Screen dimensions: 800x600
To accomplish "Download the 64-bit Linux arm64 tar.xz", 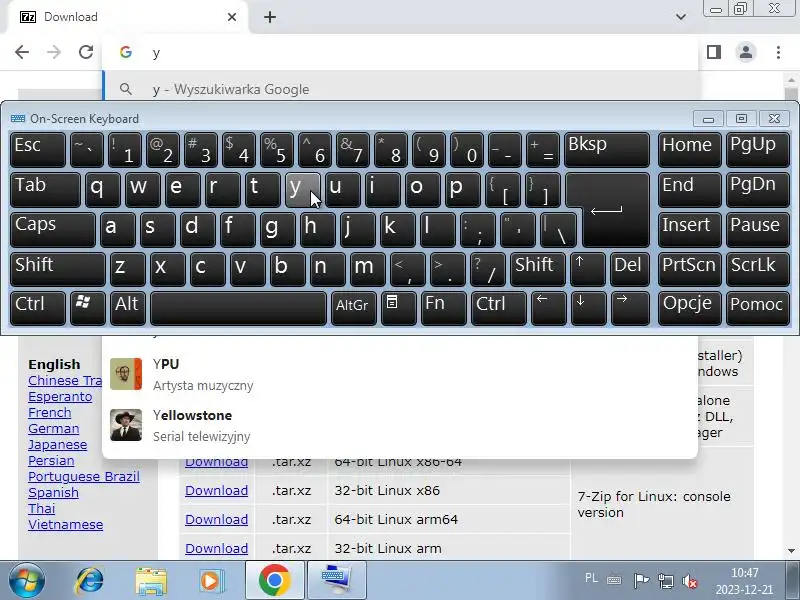I will point(216,519).
